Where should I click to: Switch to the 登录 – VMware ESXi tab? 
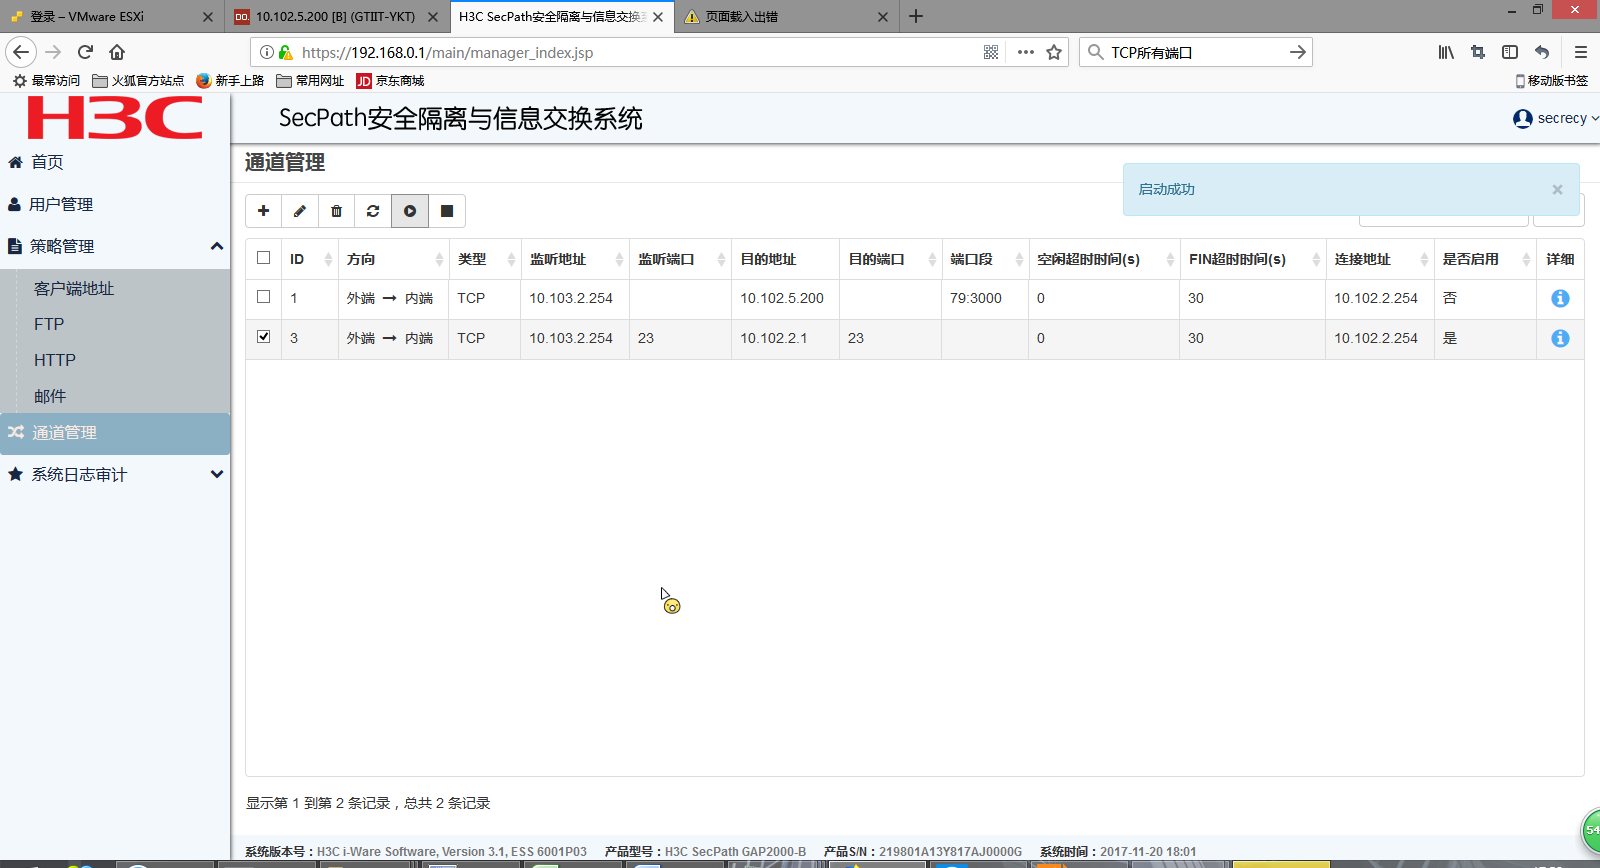[110, 16]
